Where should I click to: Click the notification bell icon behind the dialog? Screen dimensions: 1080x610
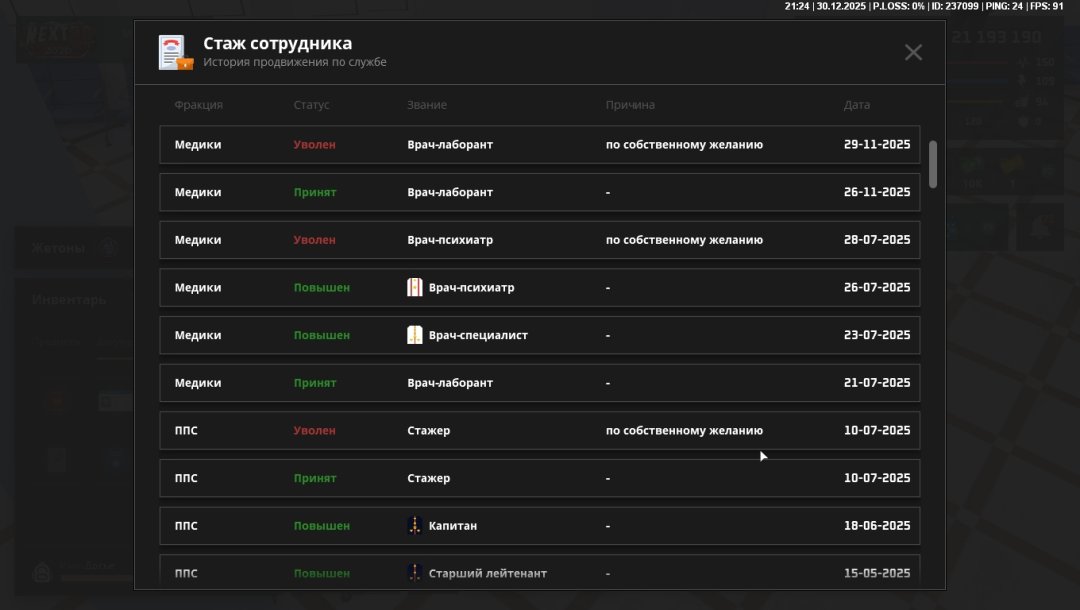point(1040,227)
